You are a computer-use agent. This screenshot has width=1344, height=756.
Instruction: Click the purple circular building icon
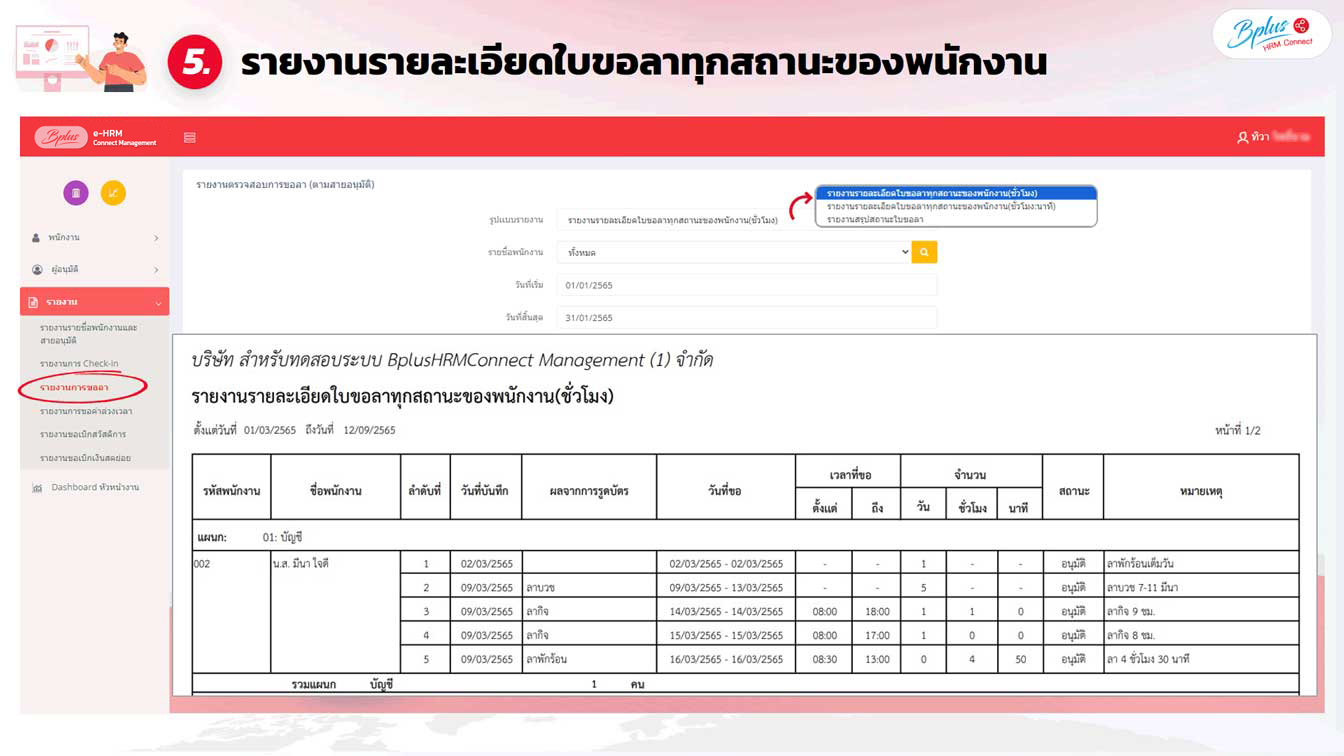point(76,193)
